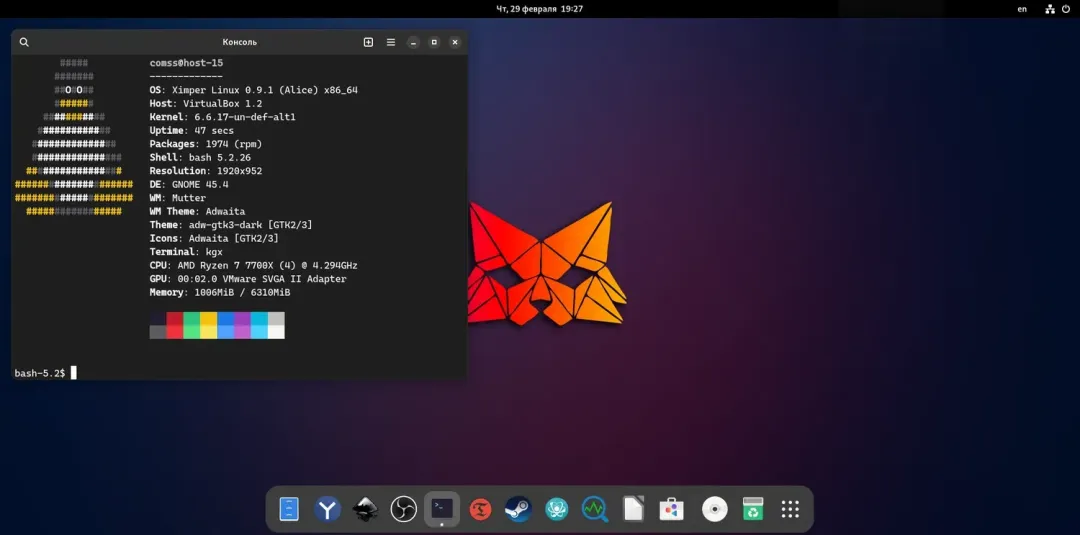Image resolution: width=1080 pixels, height=535 pixels.
Task: Click the Console terminal icon in dock
Action: (x=442, y=509)
